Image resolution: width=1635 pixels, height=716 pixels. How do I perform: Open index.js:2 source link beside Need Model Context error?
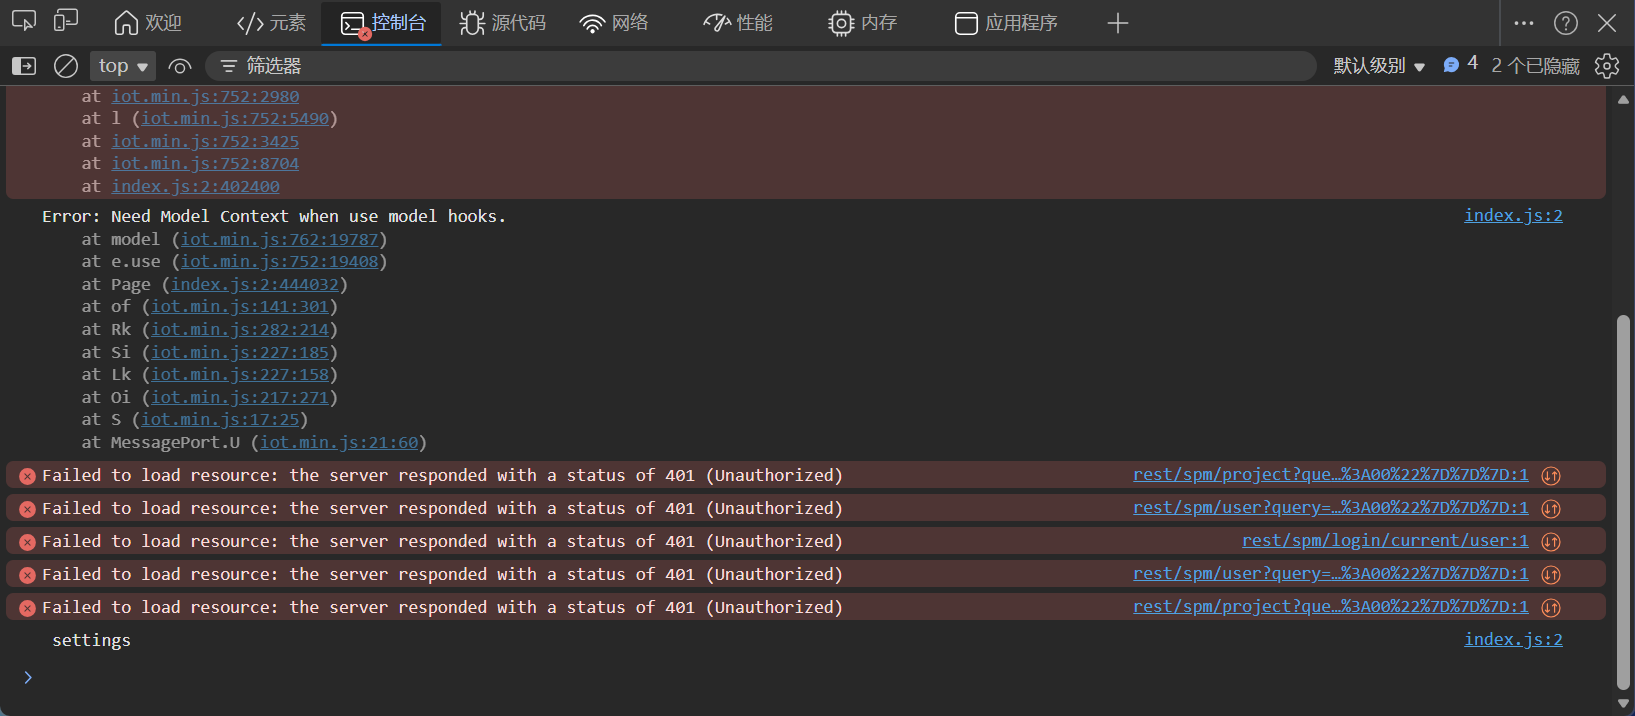coord(1513,215)
